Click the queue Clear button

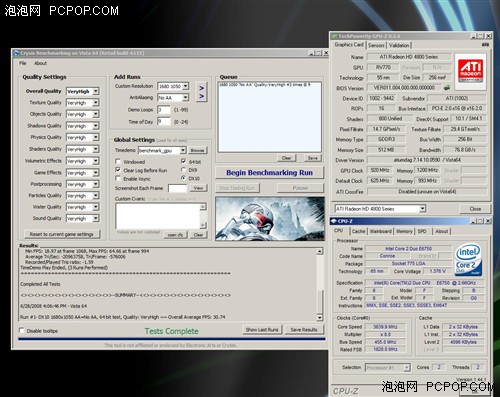(286, 158)
